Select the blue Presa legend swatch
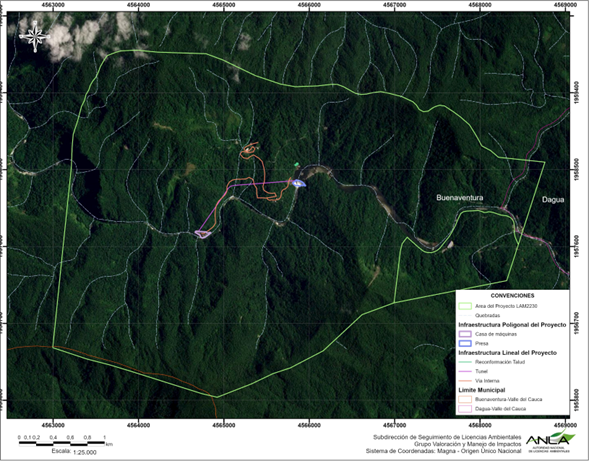The width and height of the screenshot is (589, 461). [465, 343]
